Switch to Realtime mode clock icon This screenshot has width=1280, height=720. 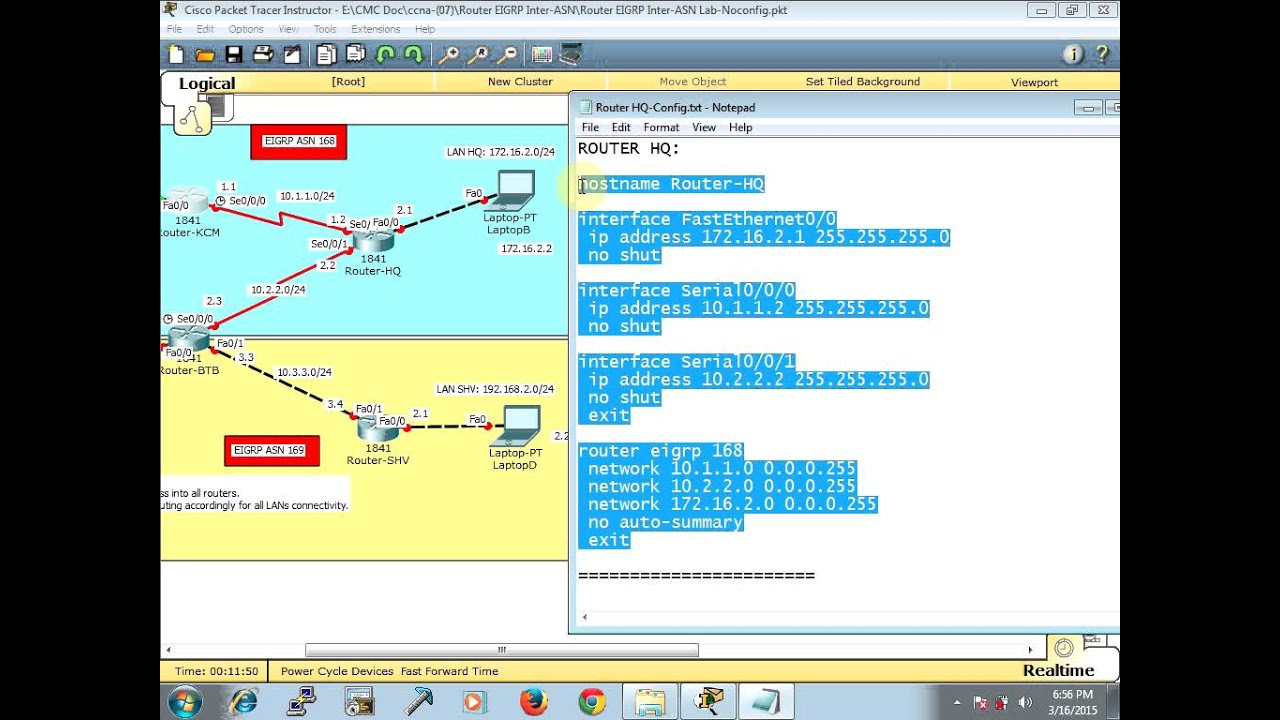coord(1063,648)
